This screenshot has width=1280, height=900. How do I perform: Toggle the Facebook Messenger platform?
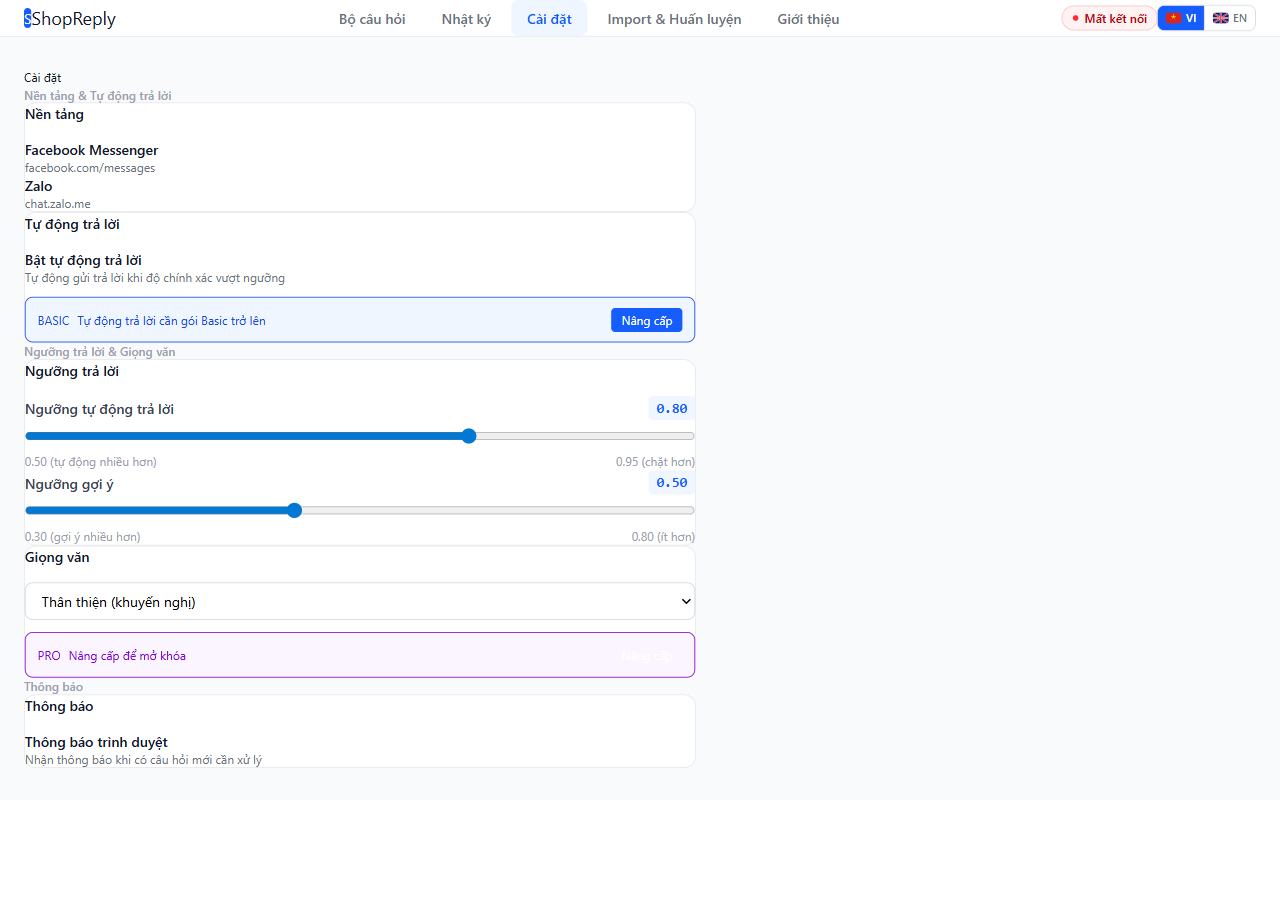[660, 158]
